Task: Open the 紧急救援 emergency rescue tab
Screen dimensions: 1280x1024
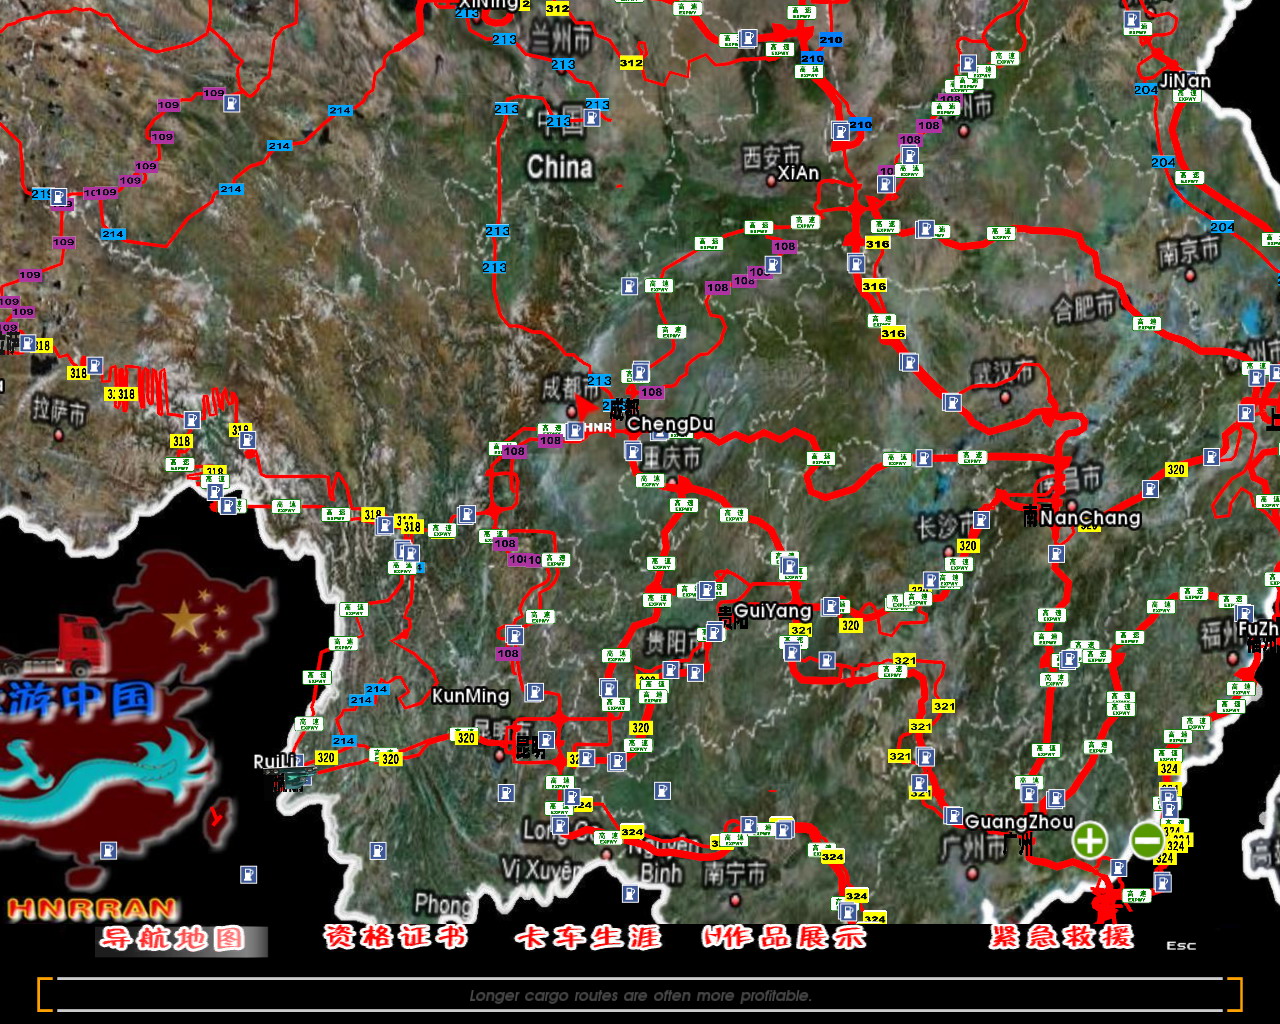Action: tap(1062, 937)
